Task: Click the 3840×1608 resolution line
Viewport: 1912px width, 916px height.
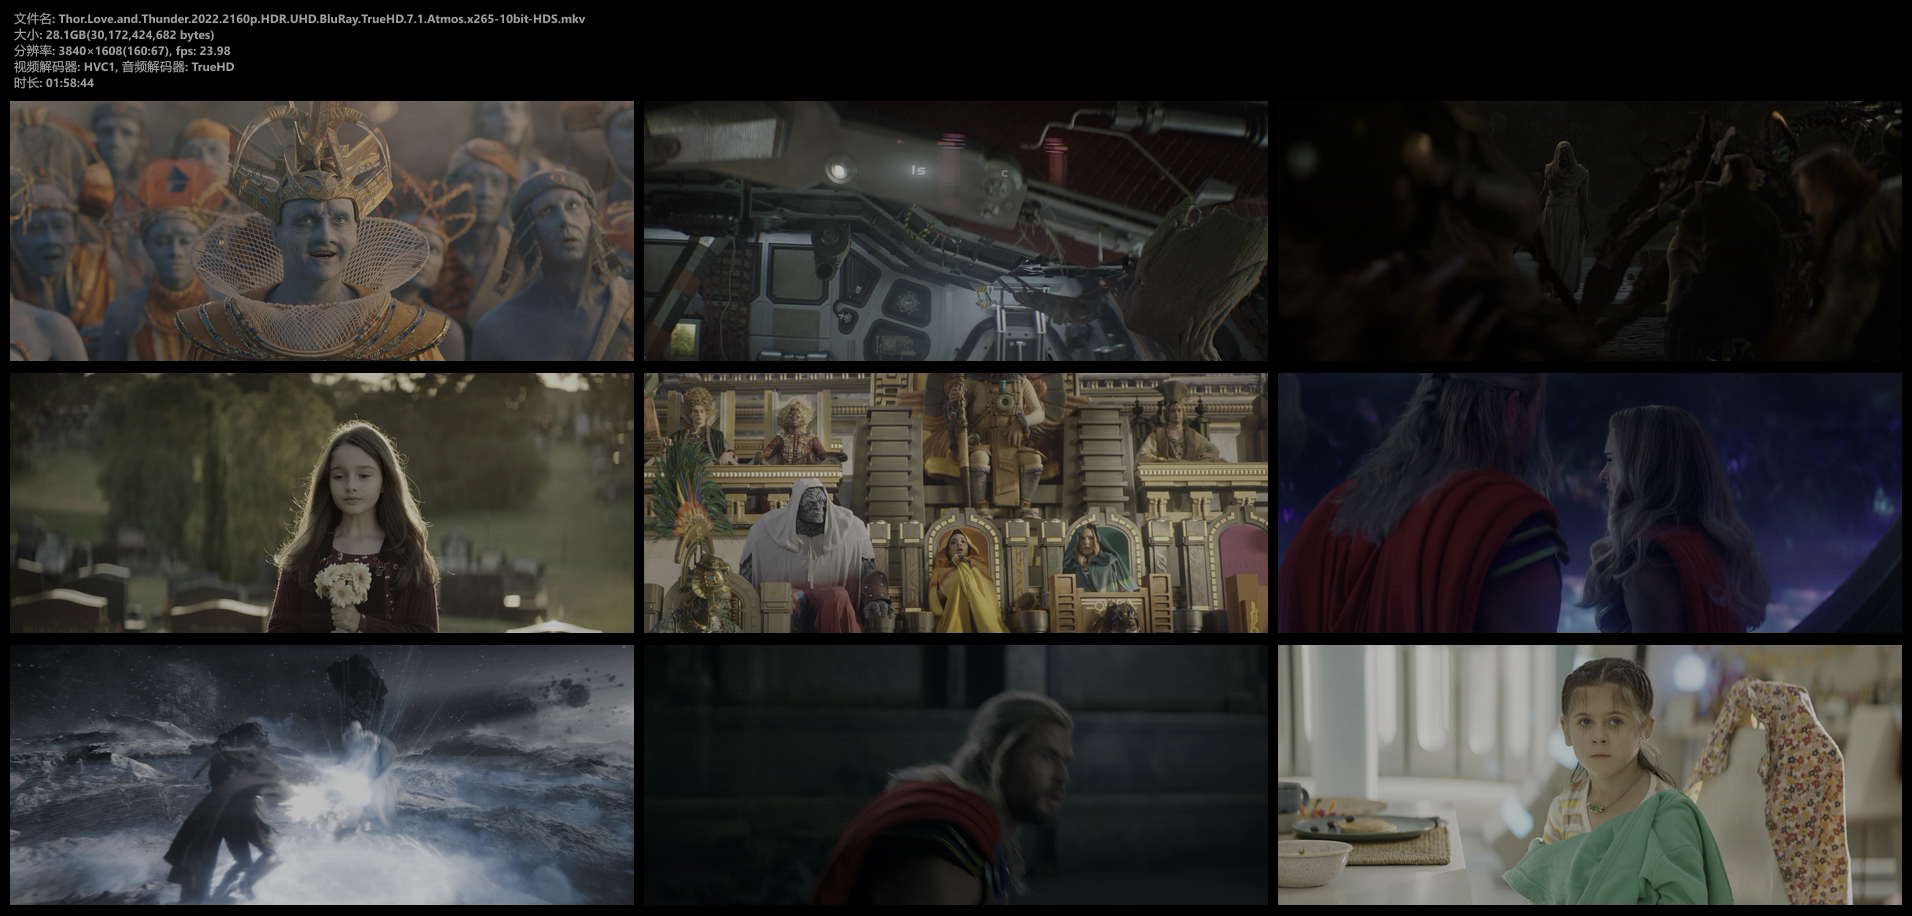Action: click(122, 51)
